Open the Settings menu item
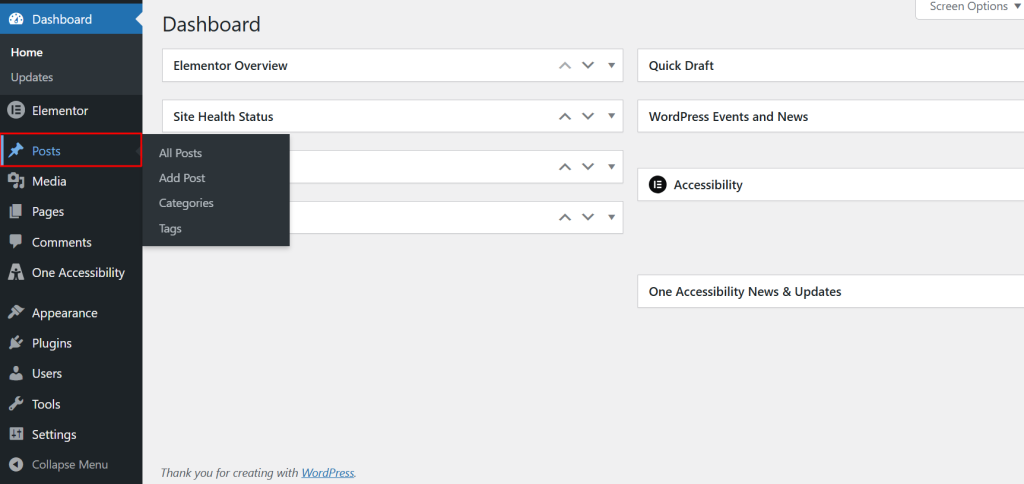The width and height of the screenshot is (1024, 484). [71, 434]
